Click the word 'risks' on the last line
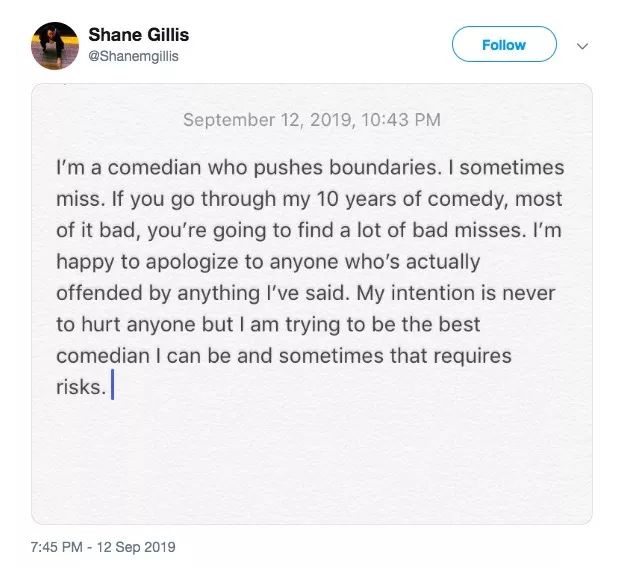Image resolution: width=620 pixels, height=567 pixels. (x=78, y=387)
